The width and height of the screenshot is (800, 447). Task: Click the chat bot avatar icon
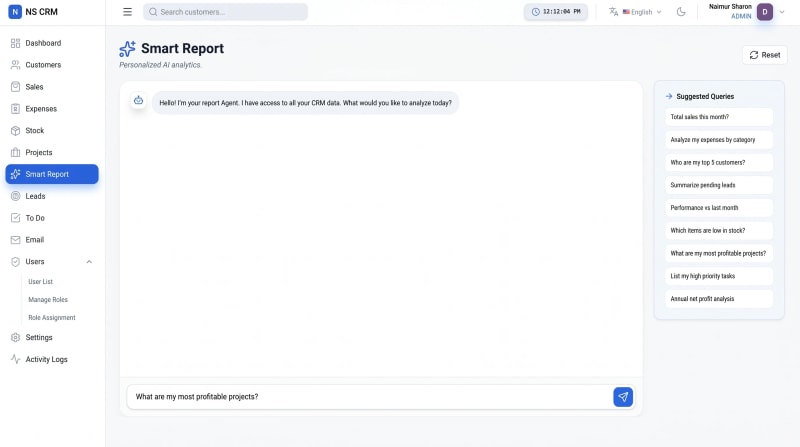138,101
